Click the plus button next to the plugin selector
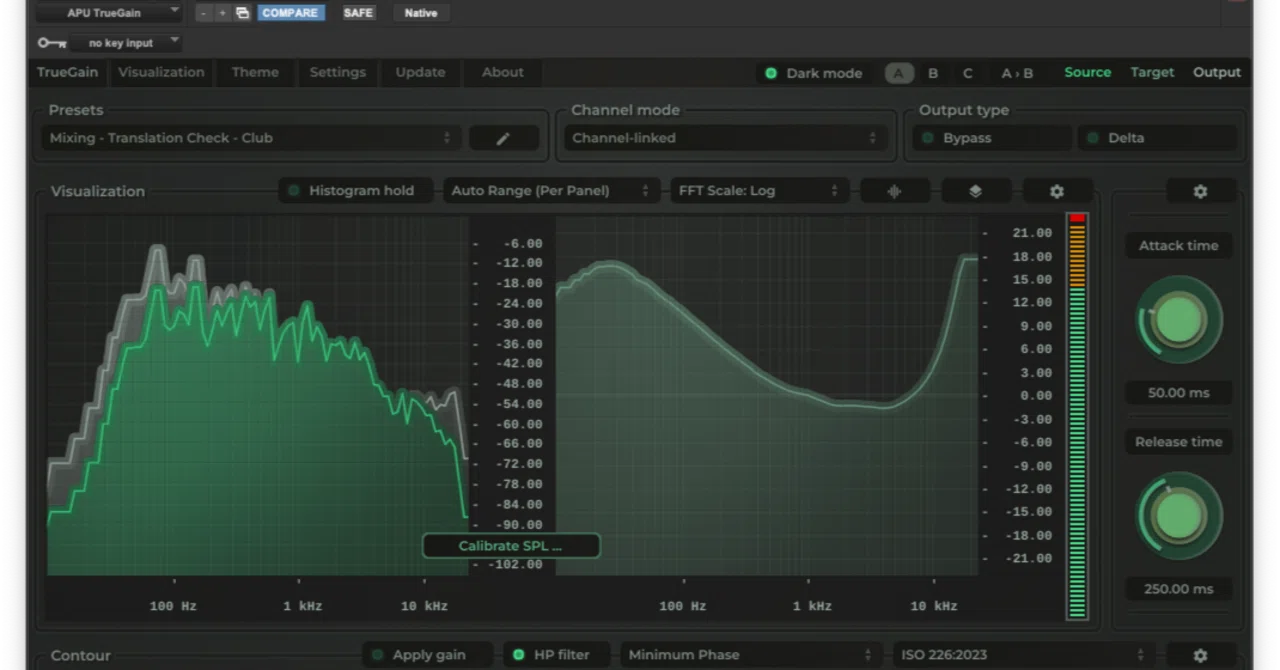Viewport: 1280px width, 670px height. tap(222, 13)
